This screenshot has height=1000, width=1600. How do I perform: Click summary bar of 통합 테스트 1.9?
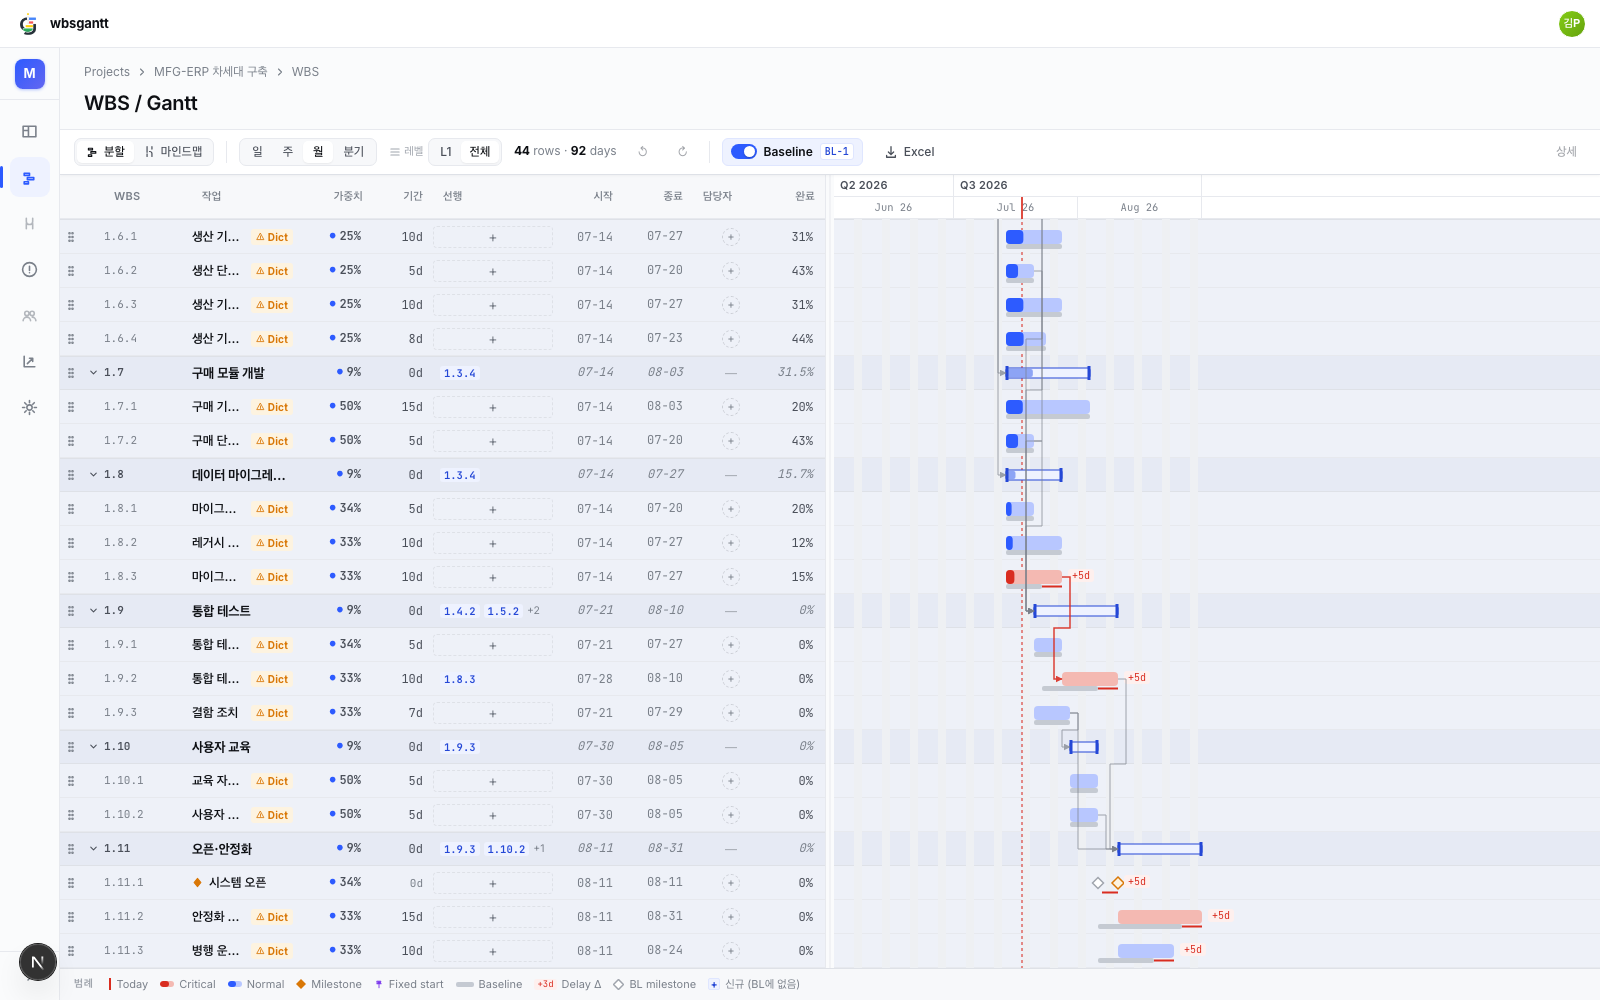point(1076,611)
